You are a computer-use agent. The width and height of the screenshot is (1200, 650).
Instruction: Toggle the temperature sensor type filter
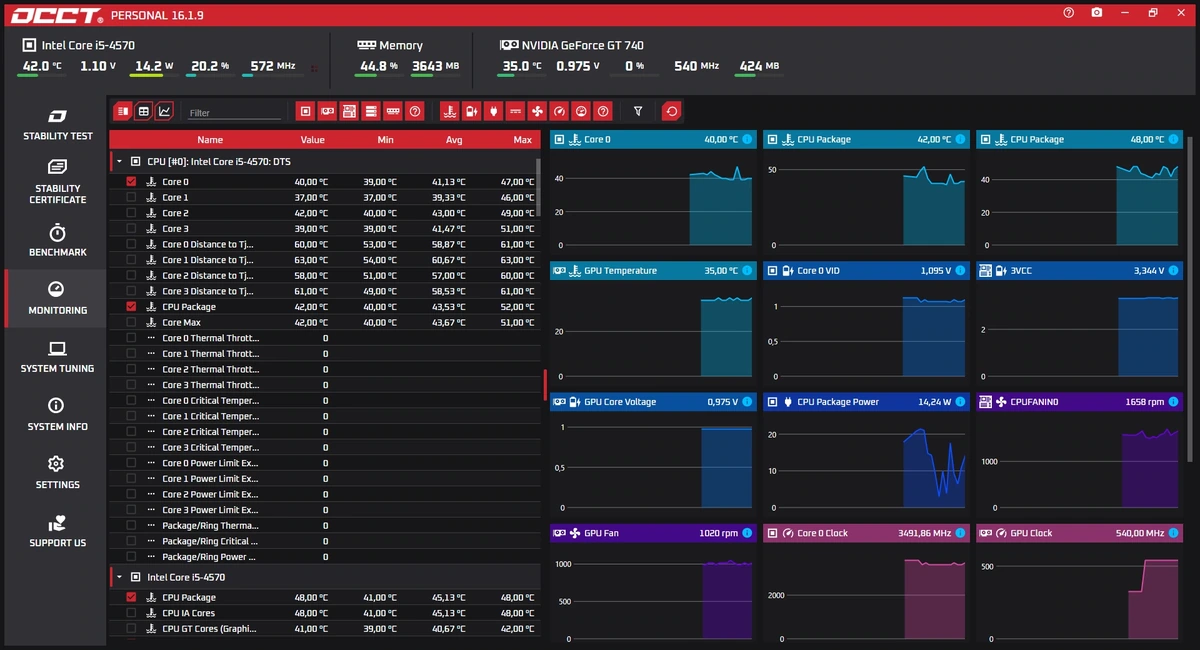click(x=449, y=111)
